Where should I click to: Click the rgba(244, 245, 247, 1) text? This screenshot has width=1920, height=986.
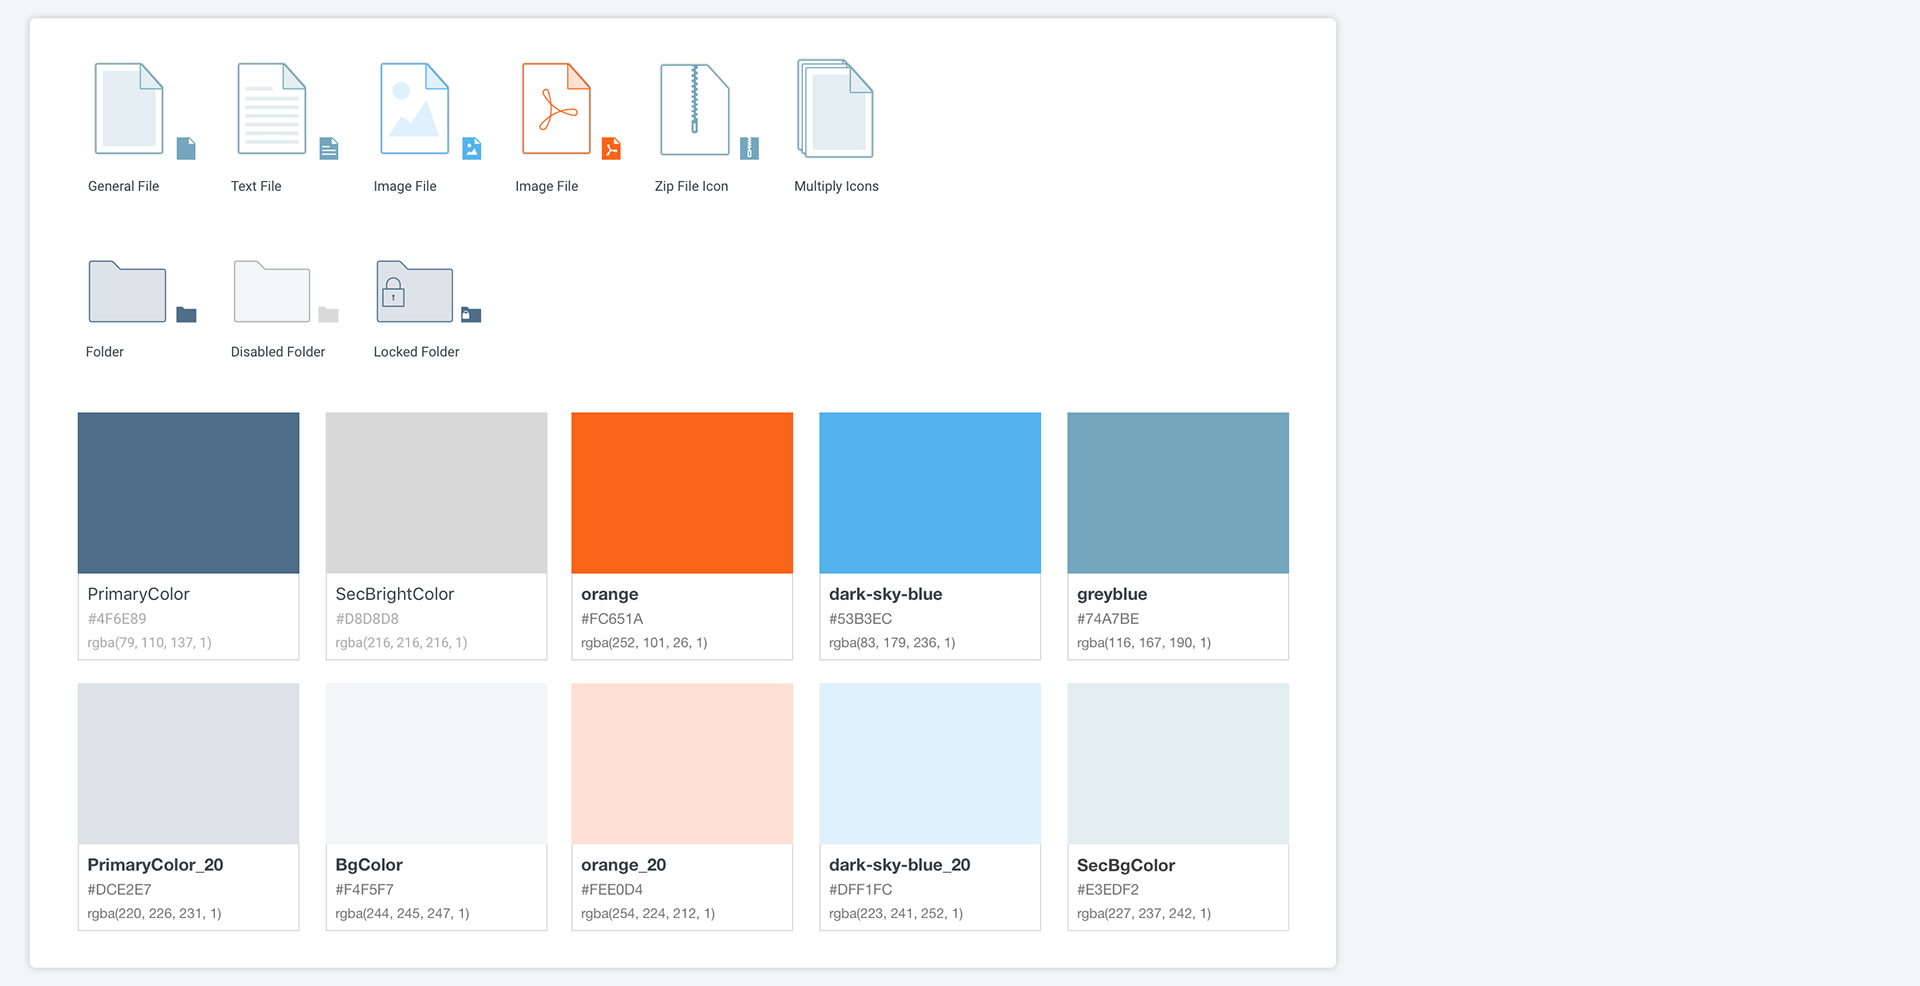point(402,914)
